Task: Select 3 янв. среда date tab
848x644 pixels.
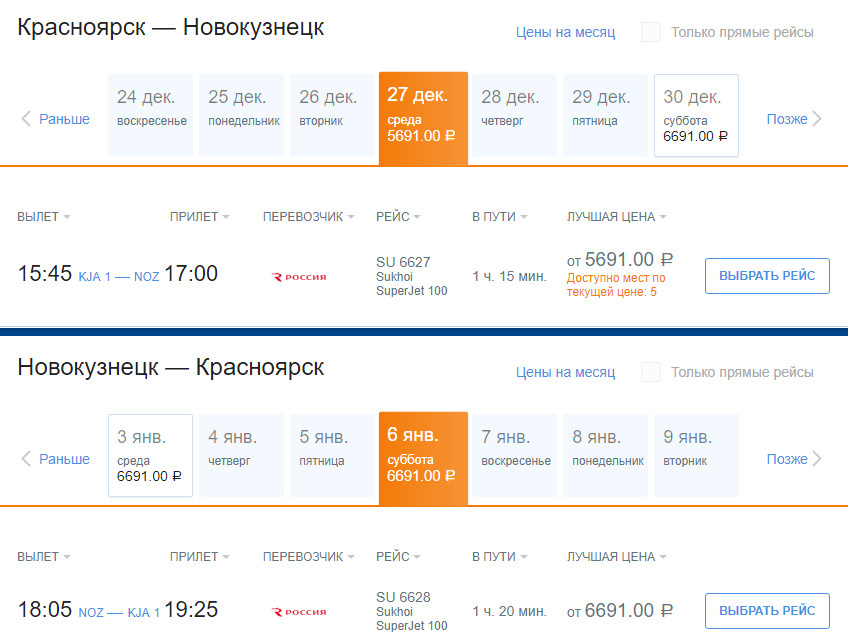Action: click(150, 456)
